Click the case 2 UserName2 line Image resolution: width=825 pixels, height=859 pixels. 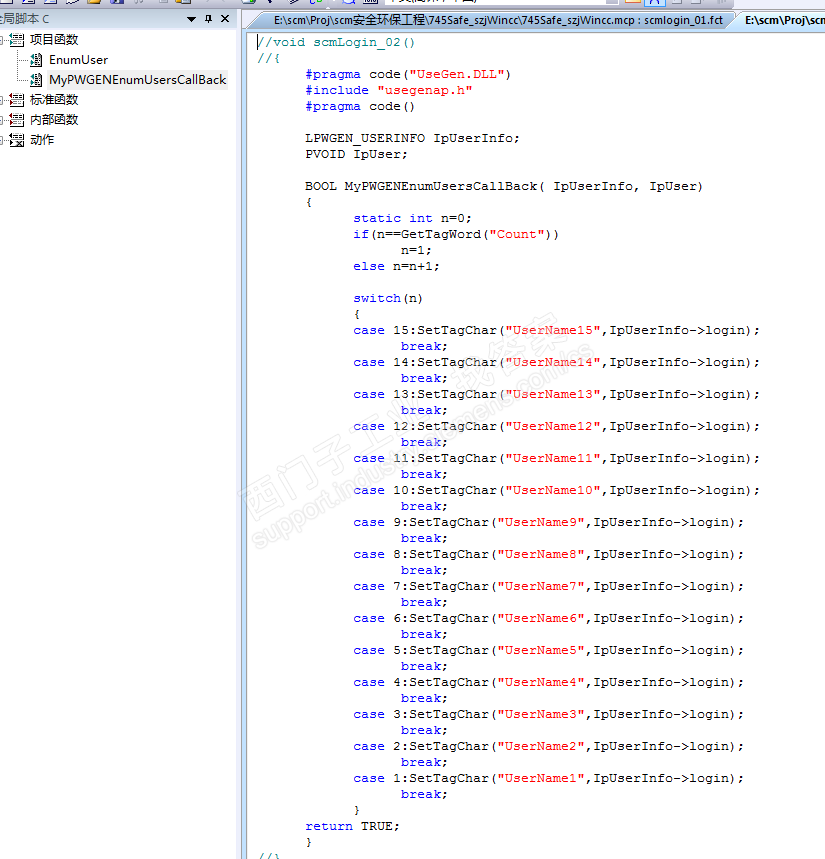click(548, 746)
